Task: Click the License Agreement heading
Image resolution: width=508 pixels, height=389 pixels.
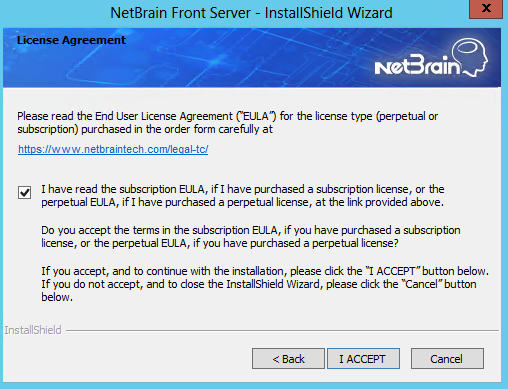Action: [71, 40]
